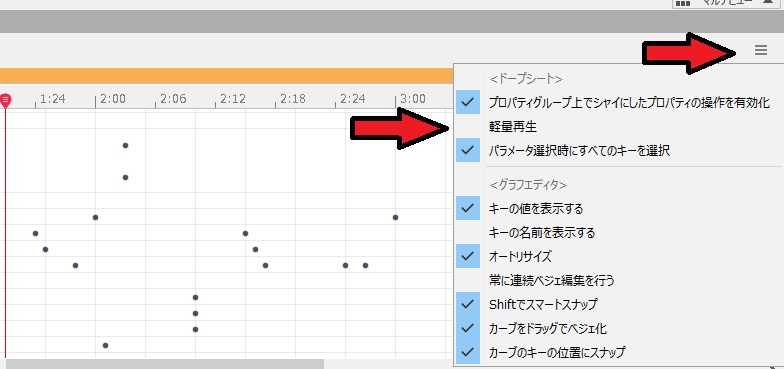Click the red playhead marker

point(6,100)
